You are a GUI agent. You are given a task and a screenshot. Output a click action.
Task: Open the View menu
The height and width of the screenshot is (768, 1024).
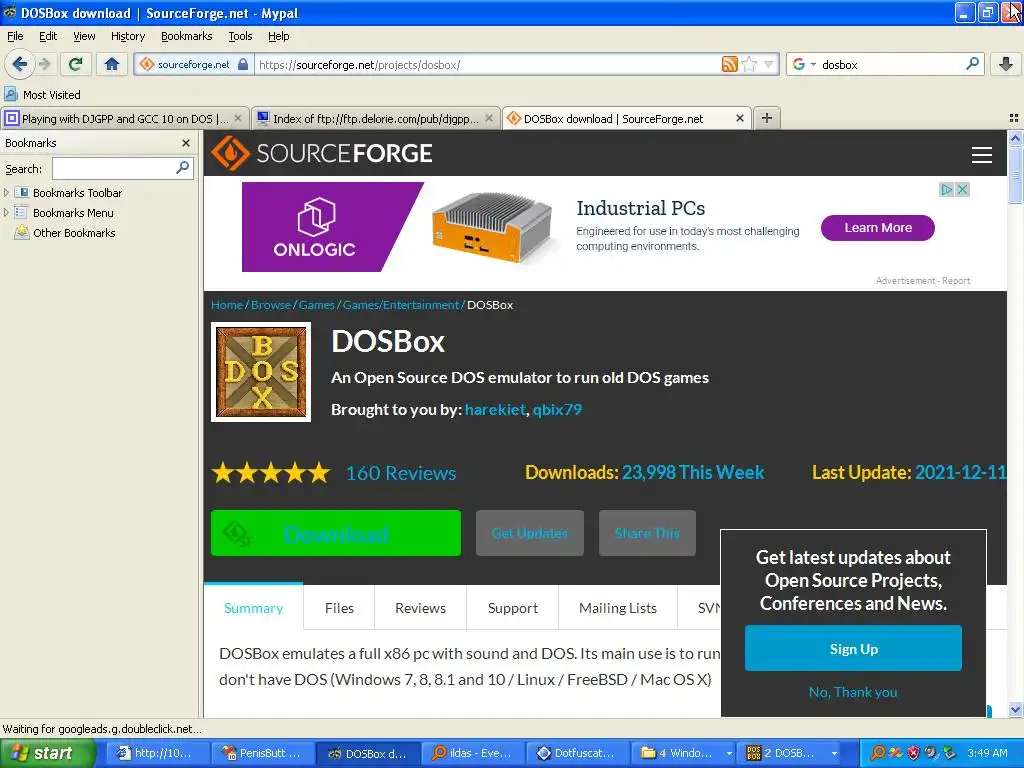[84, 36]
